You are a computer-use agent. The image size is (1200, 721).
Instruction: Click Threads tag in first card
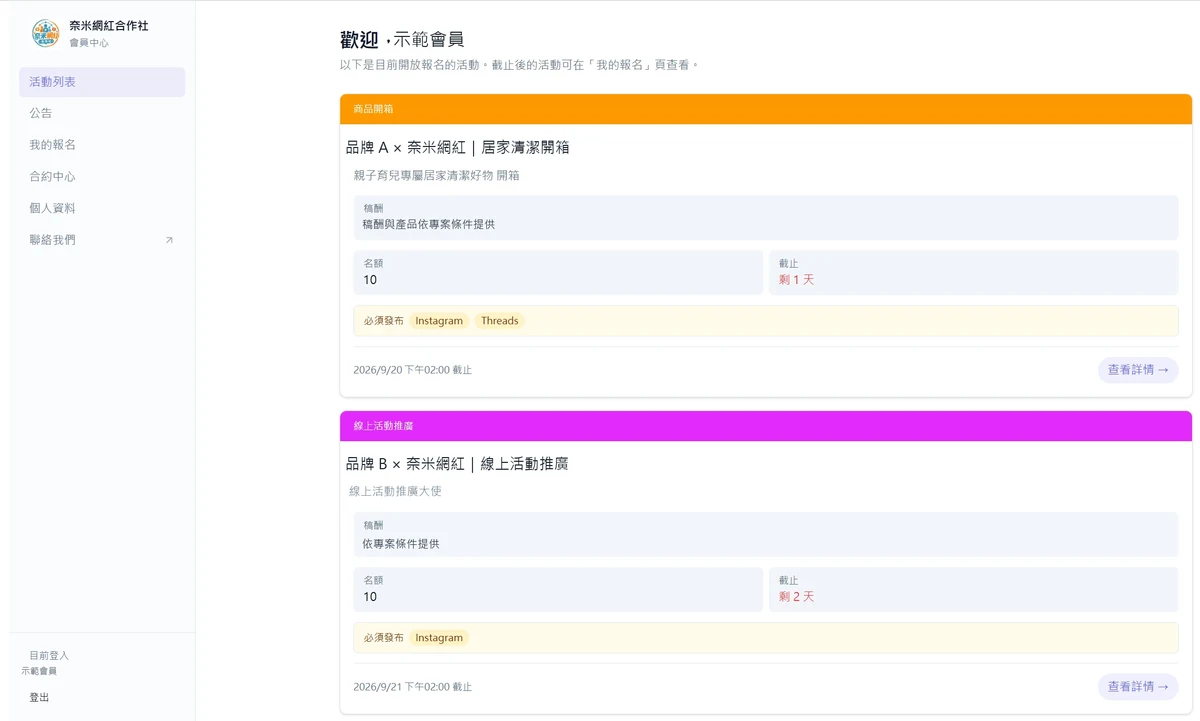[499, 321]
